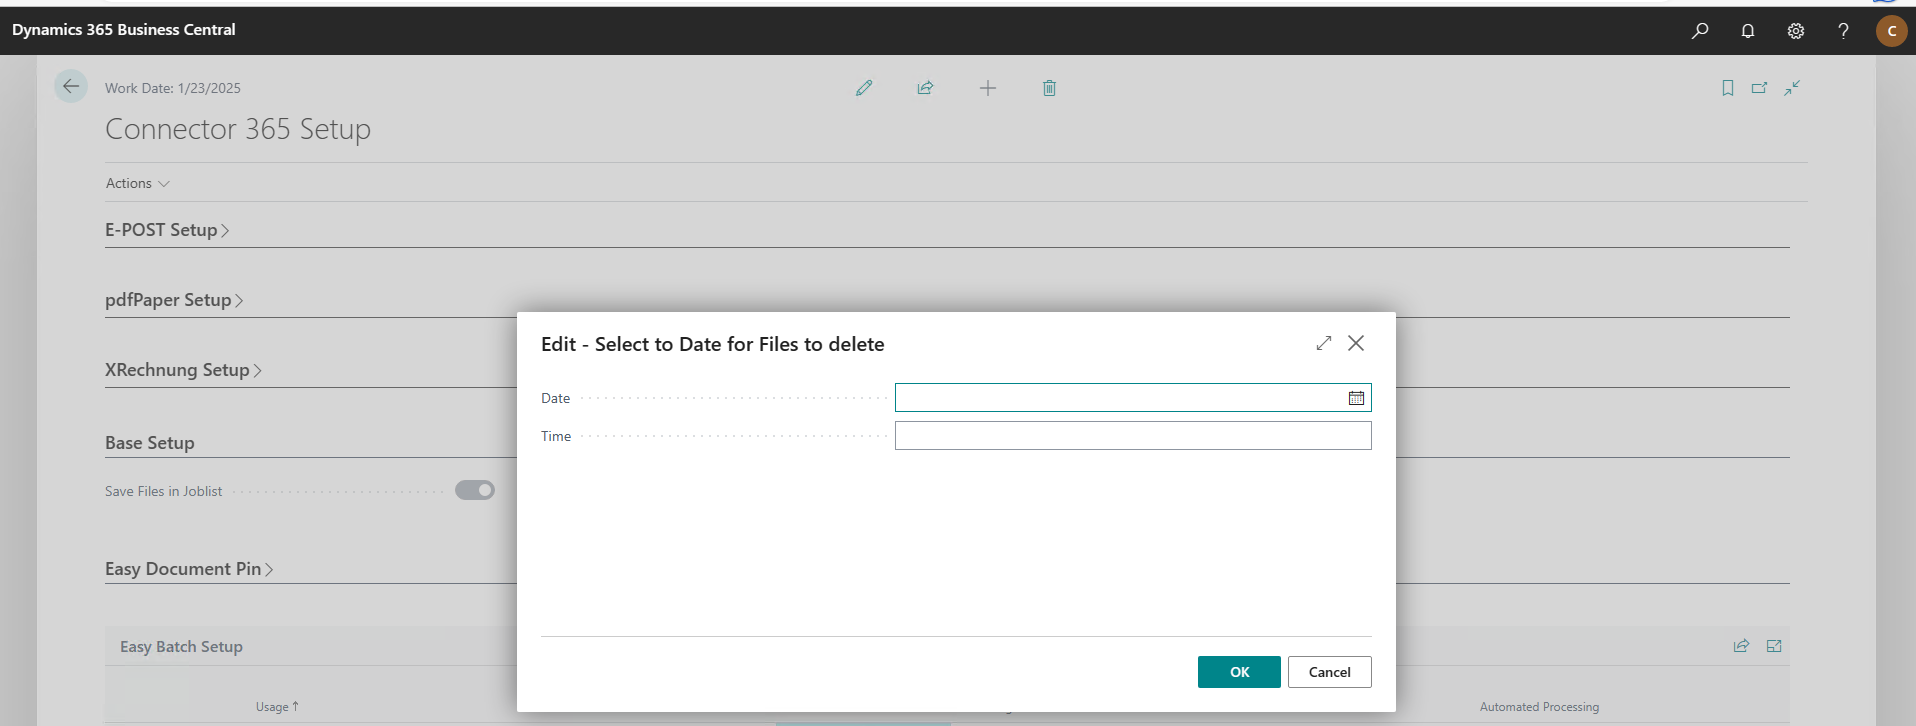
Task: Sort by the Usage column header
Action: [x=277, y=707]
